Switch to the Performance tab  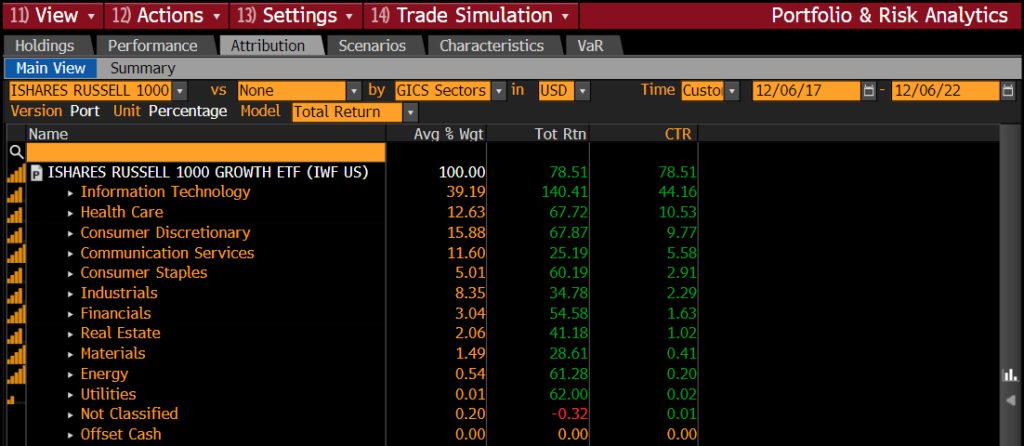click(x=153, y=46)
